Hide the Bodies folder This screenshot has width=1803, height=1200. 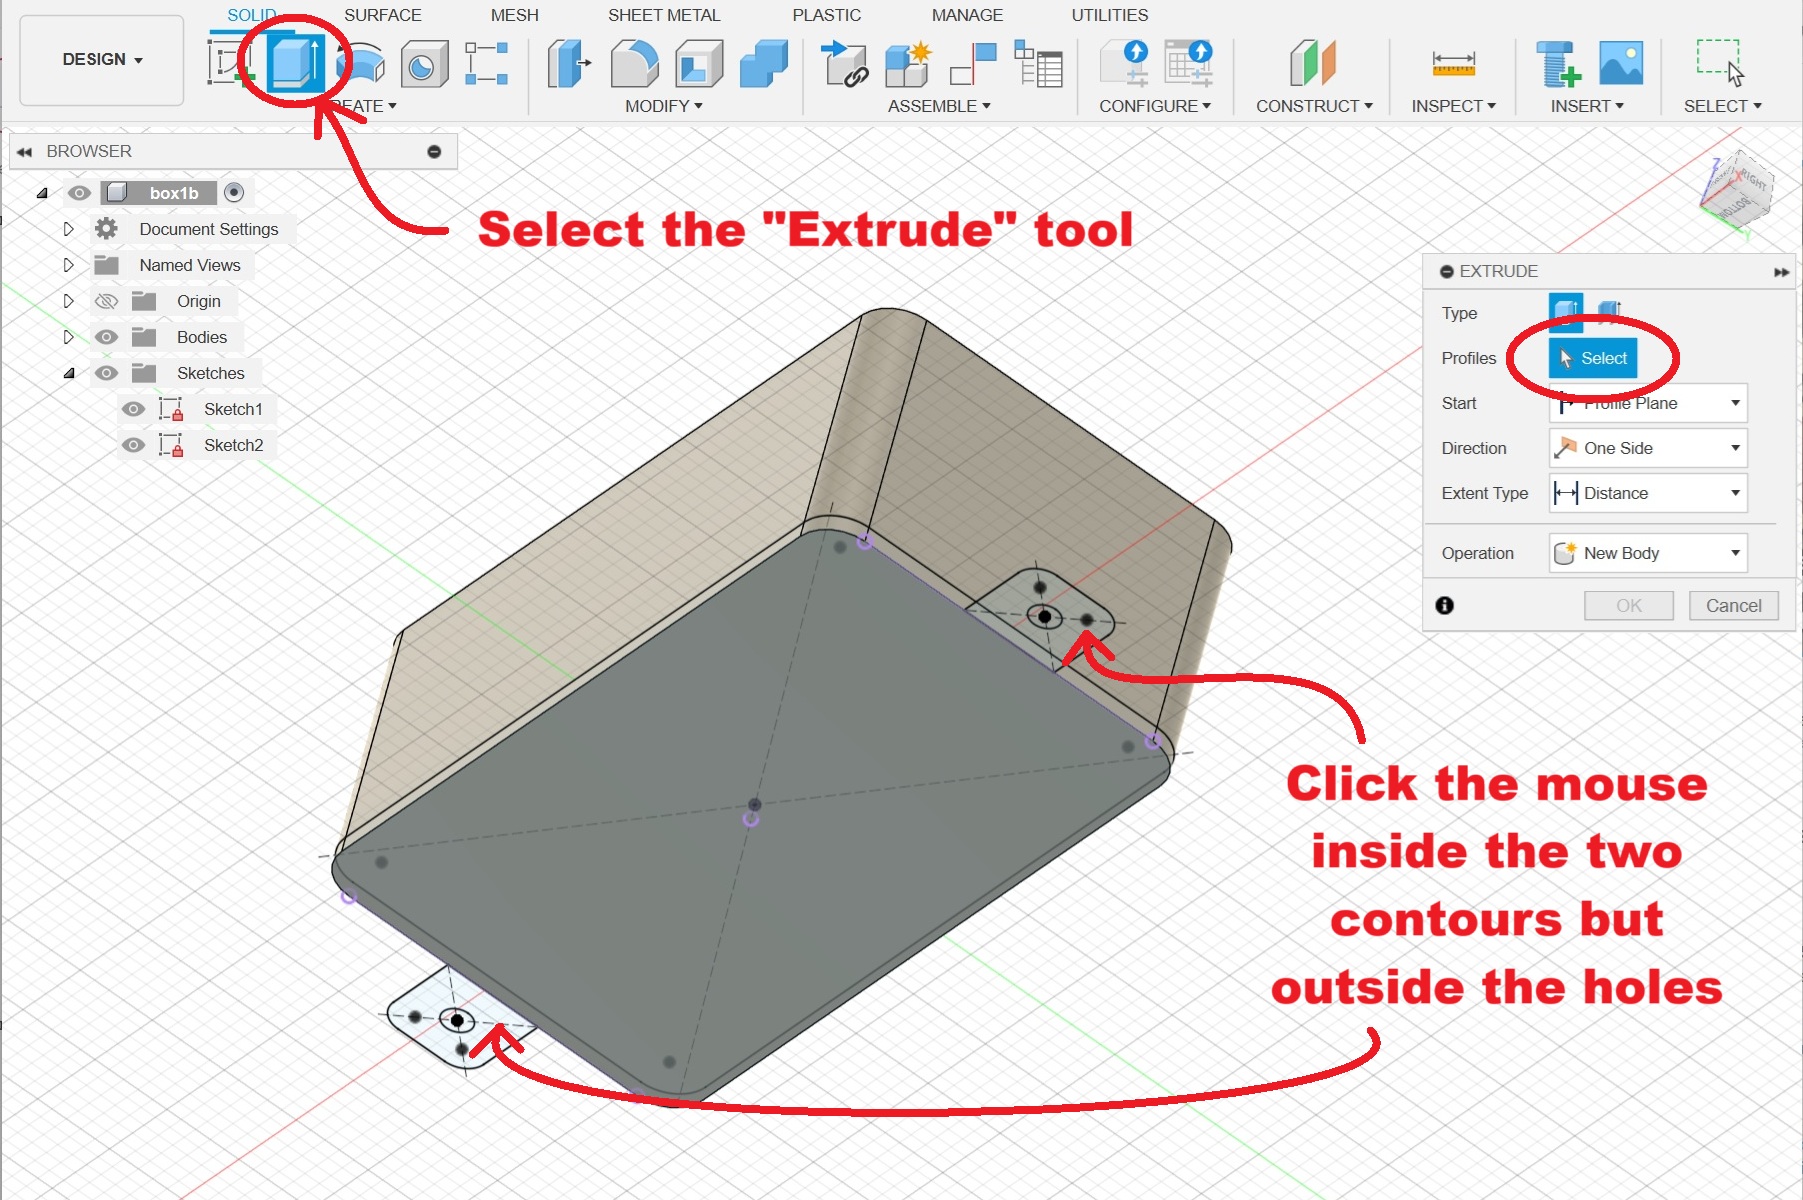(x=106, y=337)
